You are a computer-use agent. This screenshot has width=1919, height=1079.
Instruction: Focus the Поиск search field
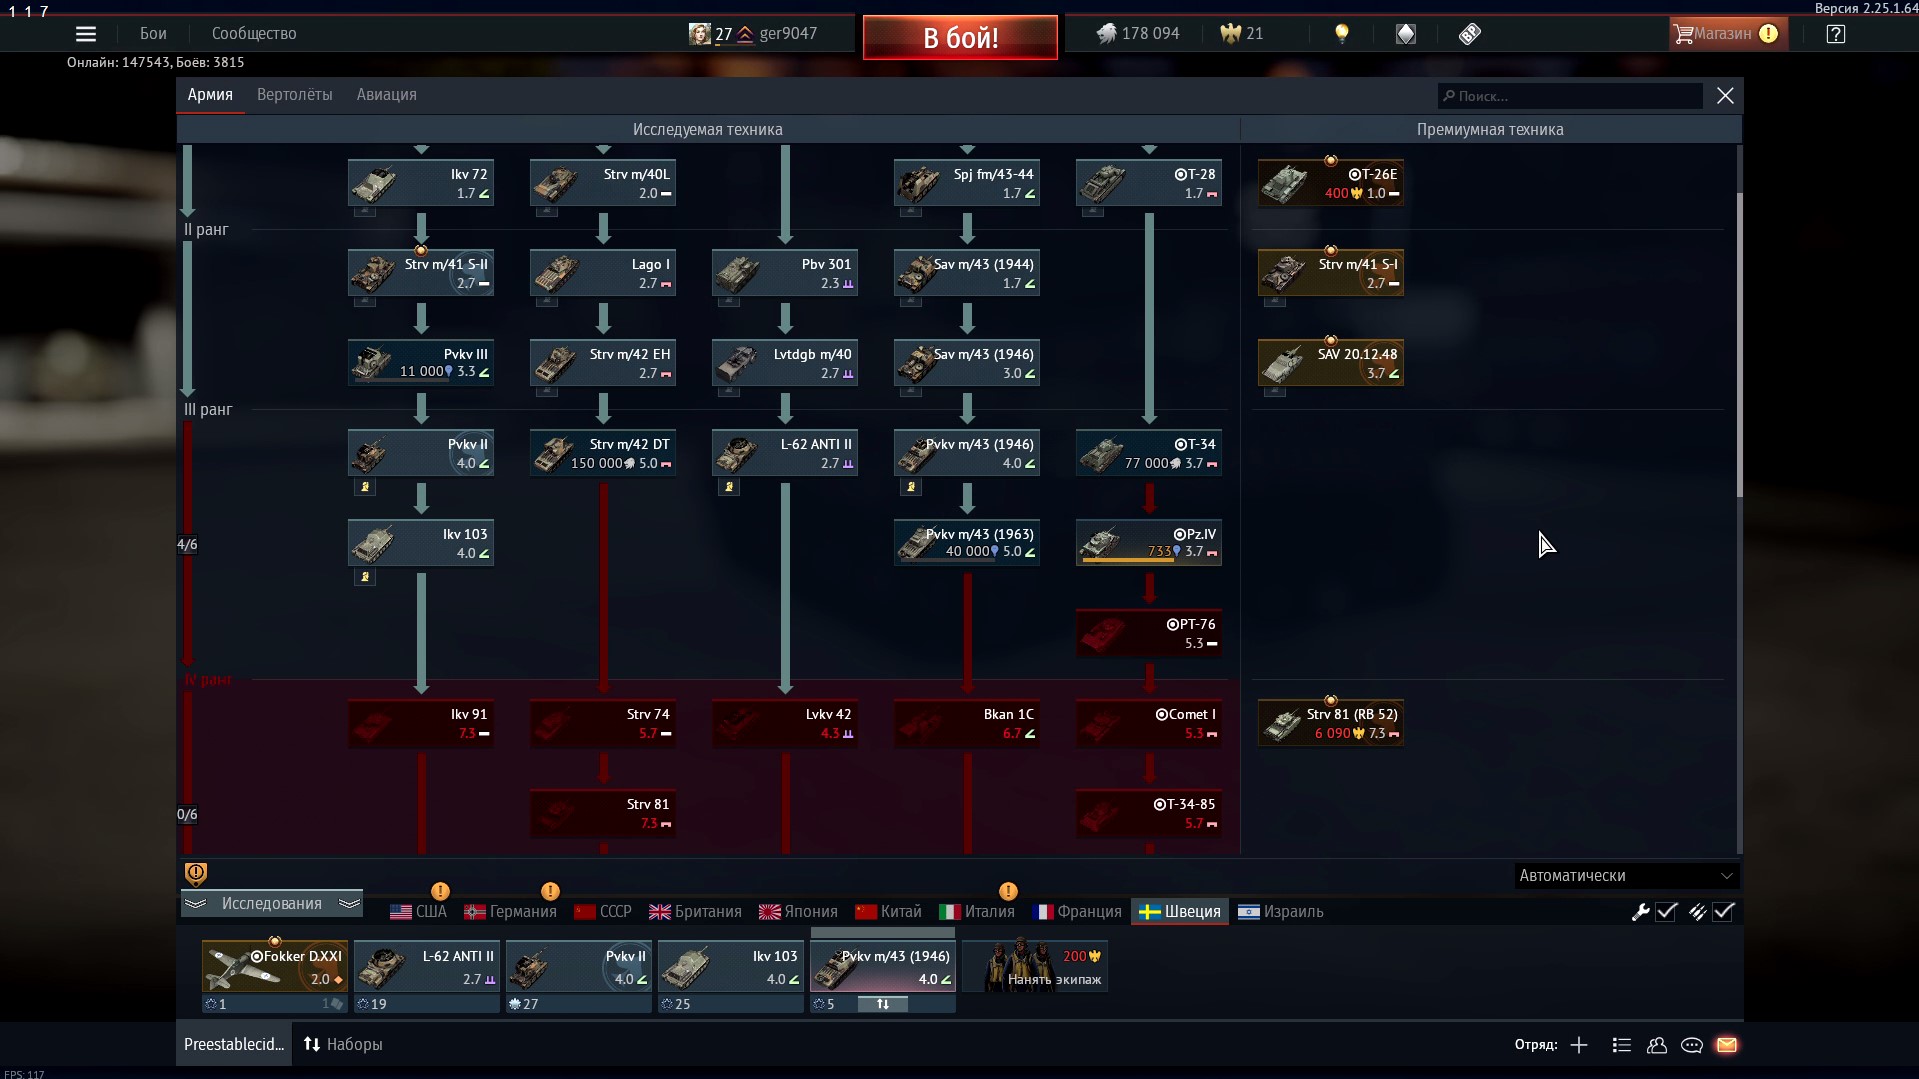[x=1570, y=96]
